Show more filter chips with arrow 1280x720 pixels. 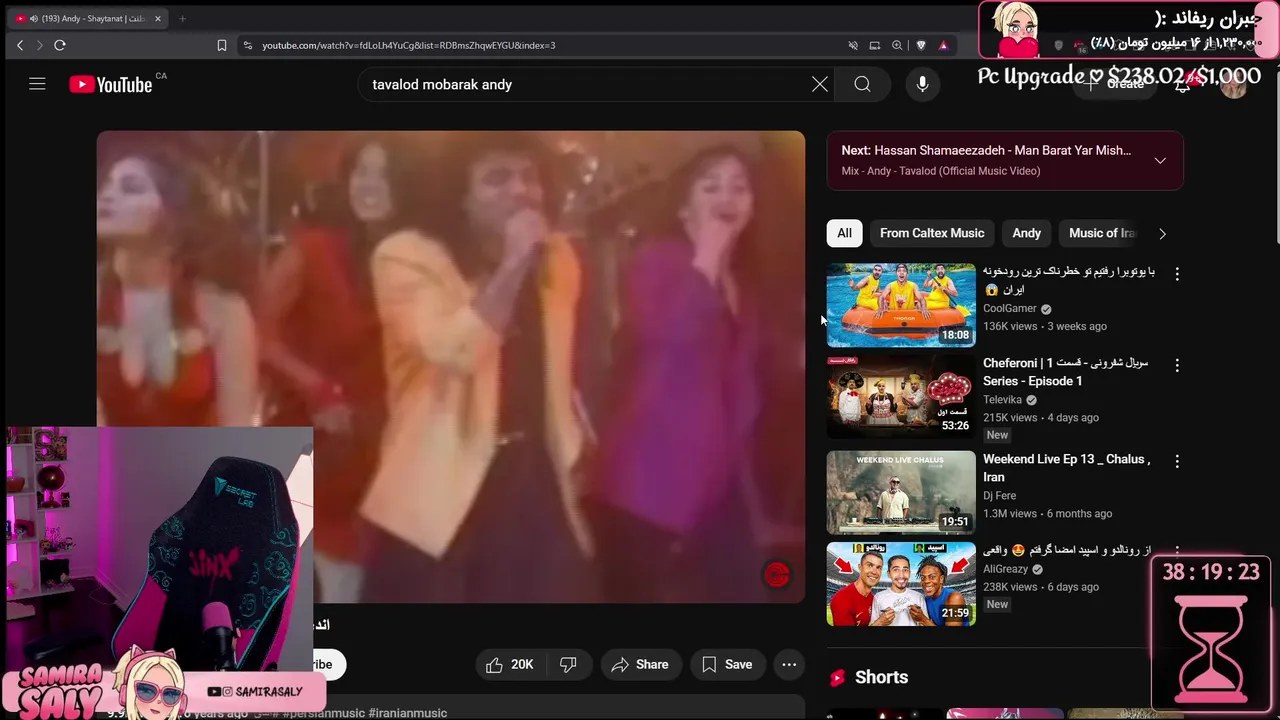[1162, 233]
